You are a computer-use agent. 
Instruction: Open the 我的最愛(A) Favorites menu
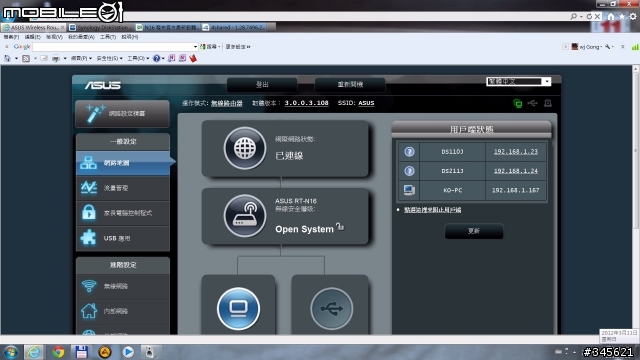(x=81, y=37)
